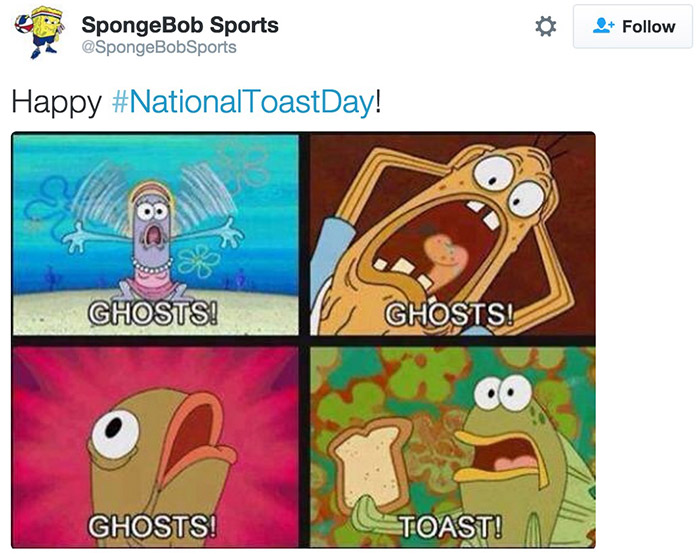
Task: Click the SpongeBob Sports profile avatar
Action: tap(38, 34)
